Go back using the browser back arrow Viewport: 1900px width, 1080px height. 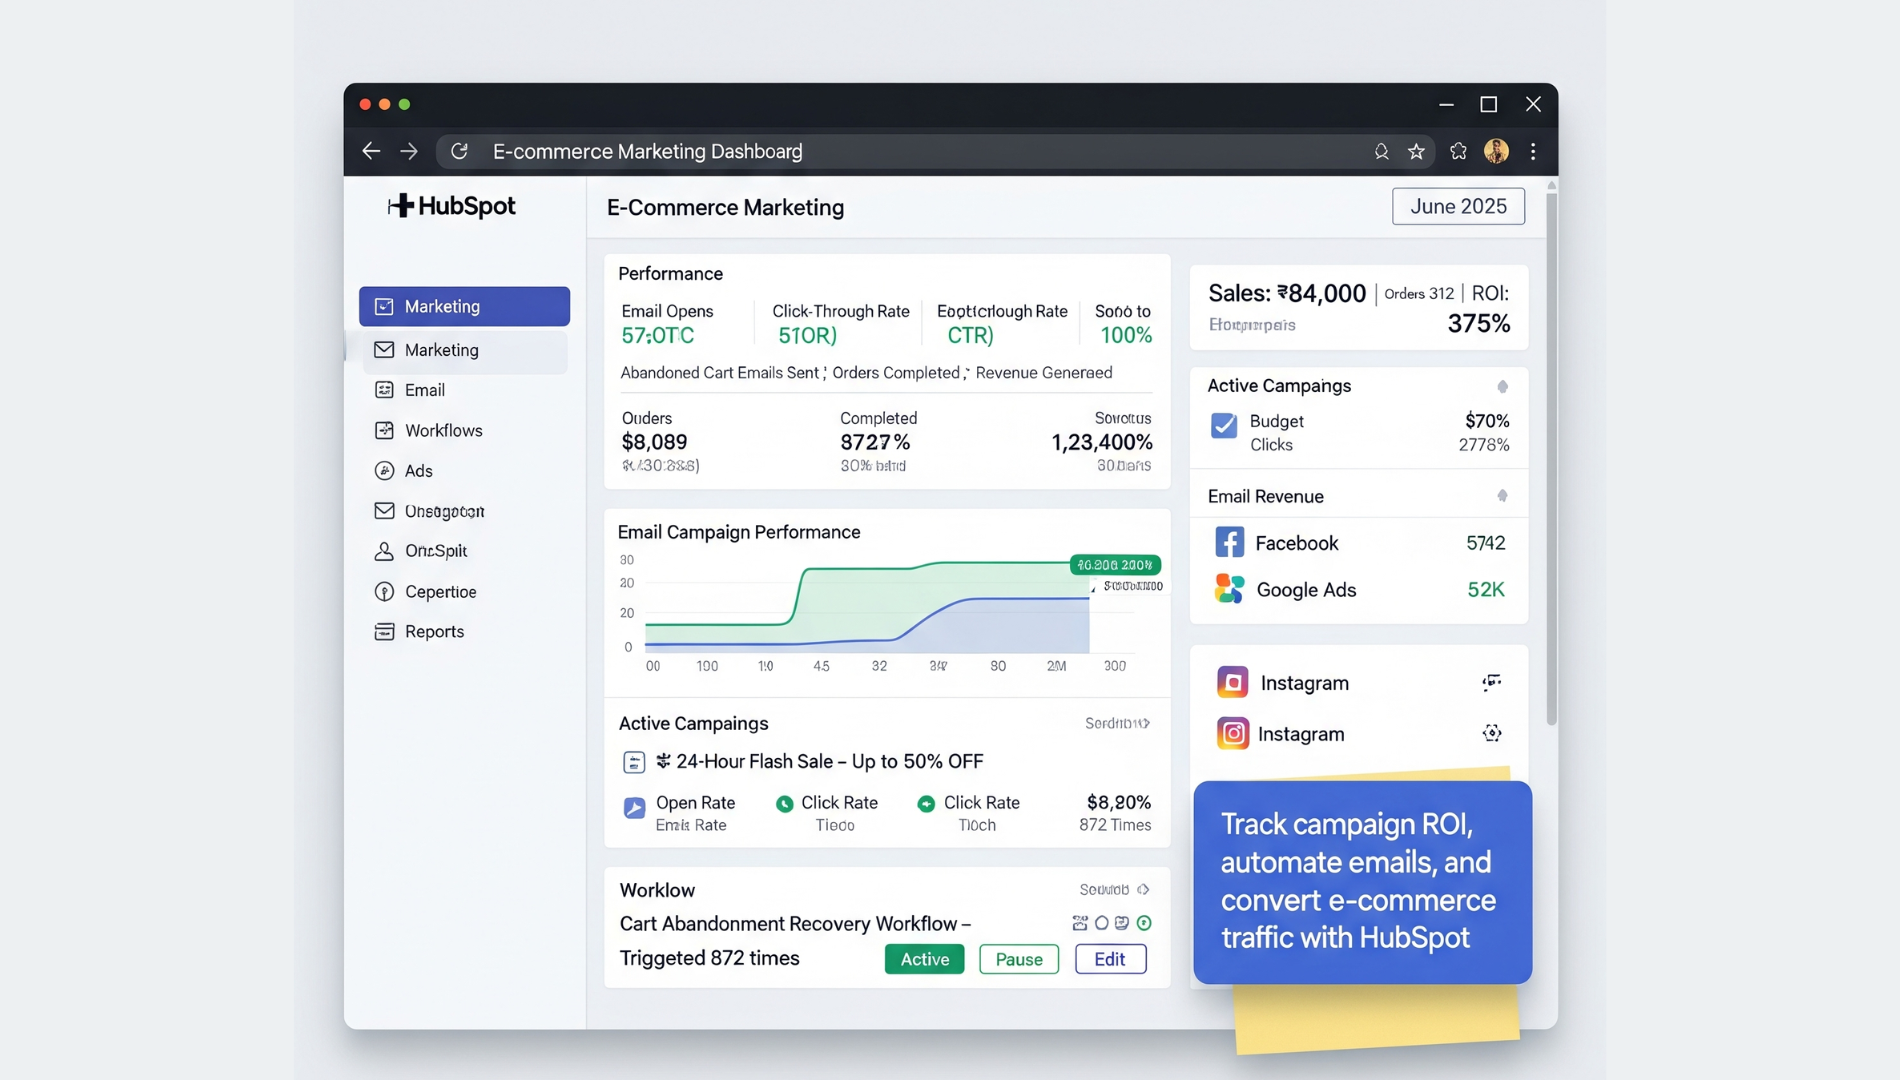[x=371, y=151]
